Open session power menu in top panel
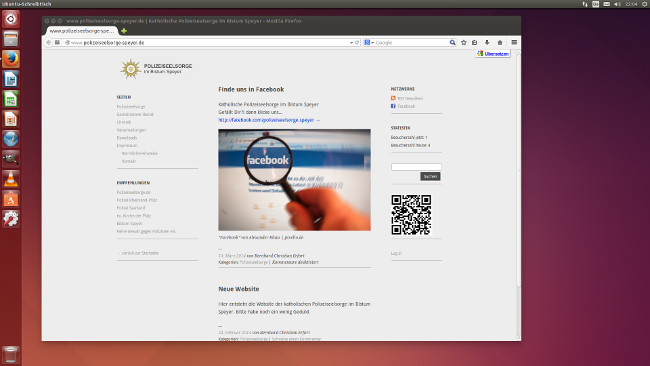The width and height of the screenshot is (650, 366). tap(645, 4)
